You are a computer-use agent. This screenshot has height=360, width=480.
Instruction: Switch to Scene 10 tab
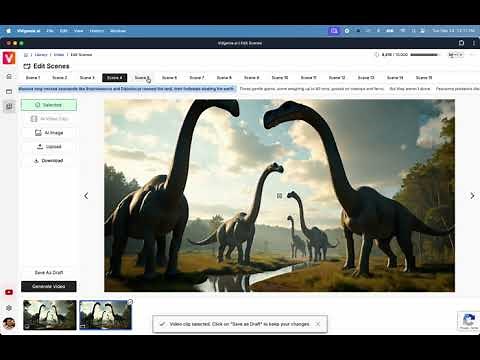tap(280, 78)
